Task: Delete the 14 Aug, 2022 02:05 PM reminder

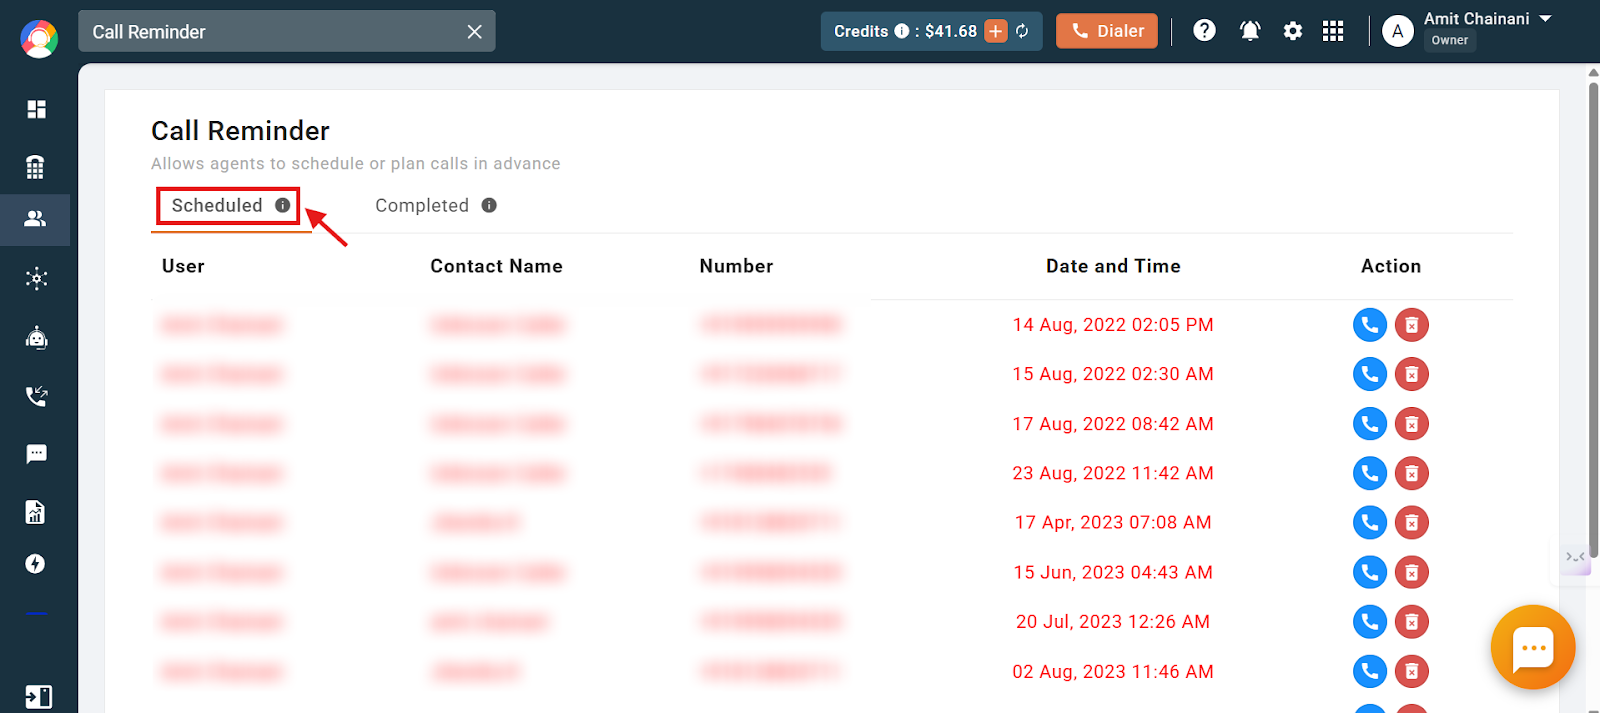Action: pyautogui.click(x=1412, y=325)
